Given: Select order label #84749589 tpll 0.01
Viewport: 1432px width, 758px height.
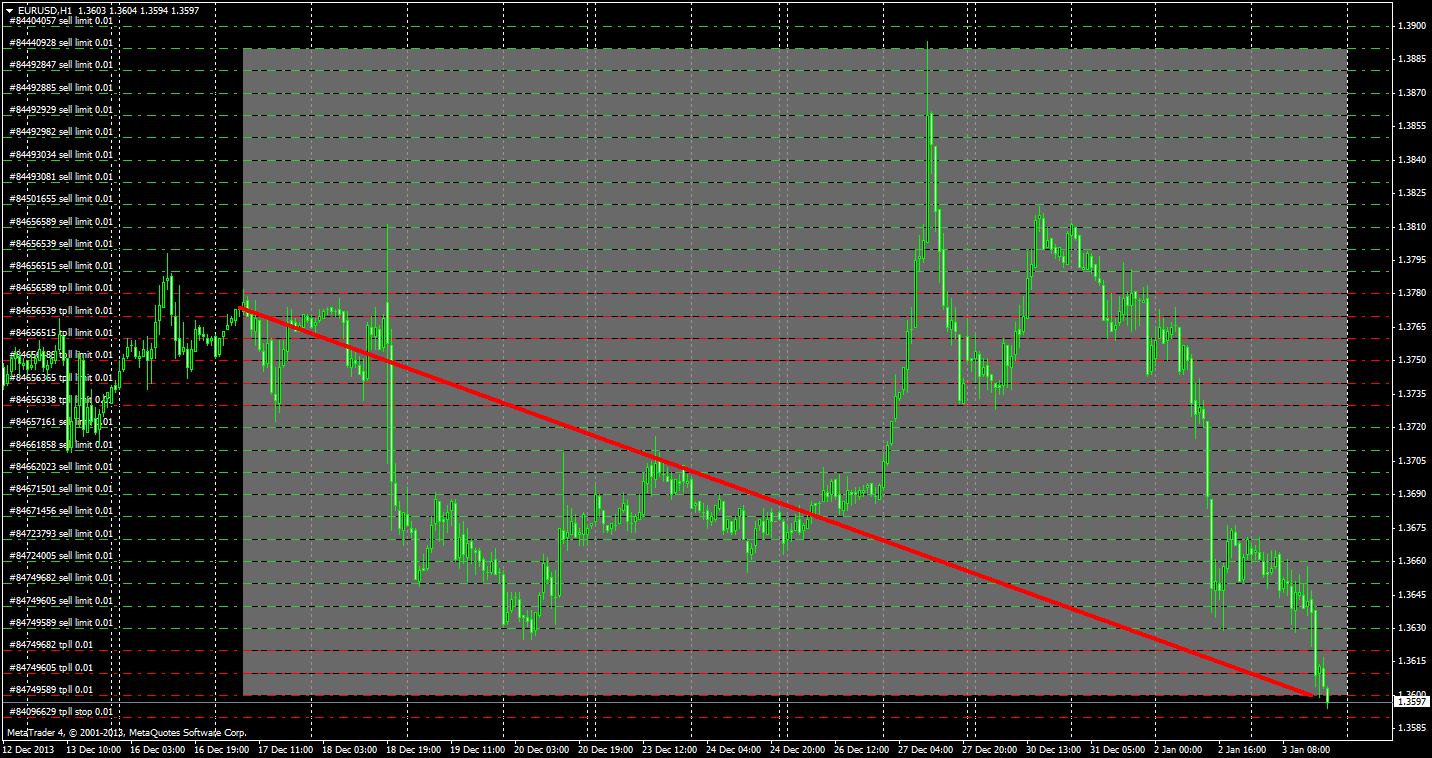Looking at the screenshot, I should (x=51, y=690).
